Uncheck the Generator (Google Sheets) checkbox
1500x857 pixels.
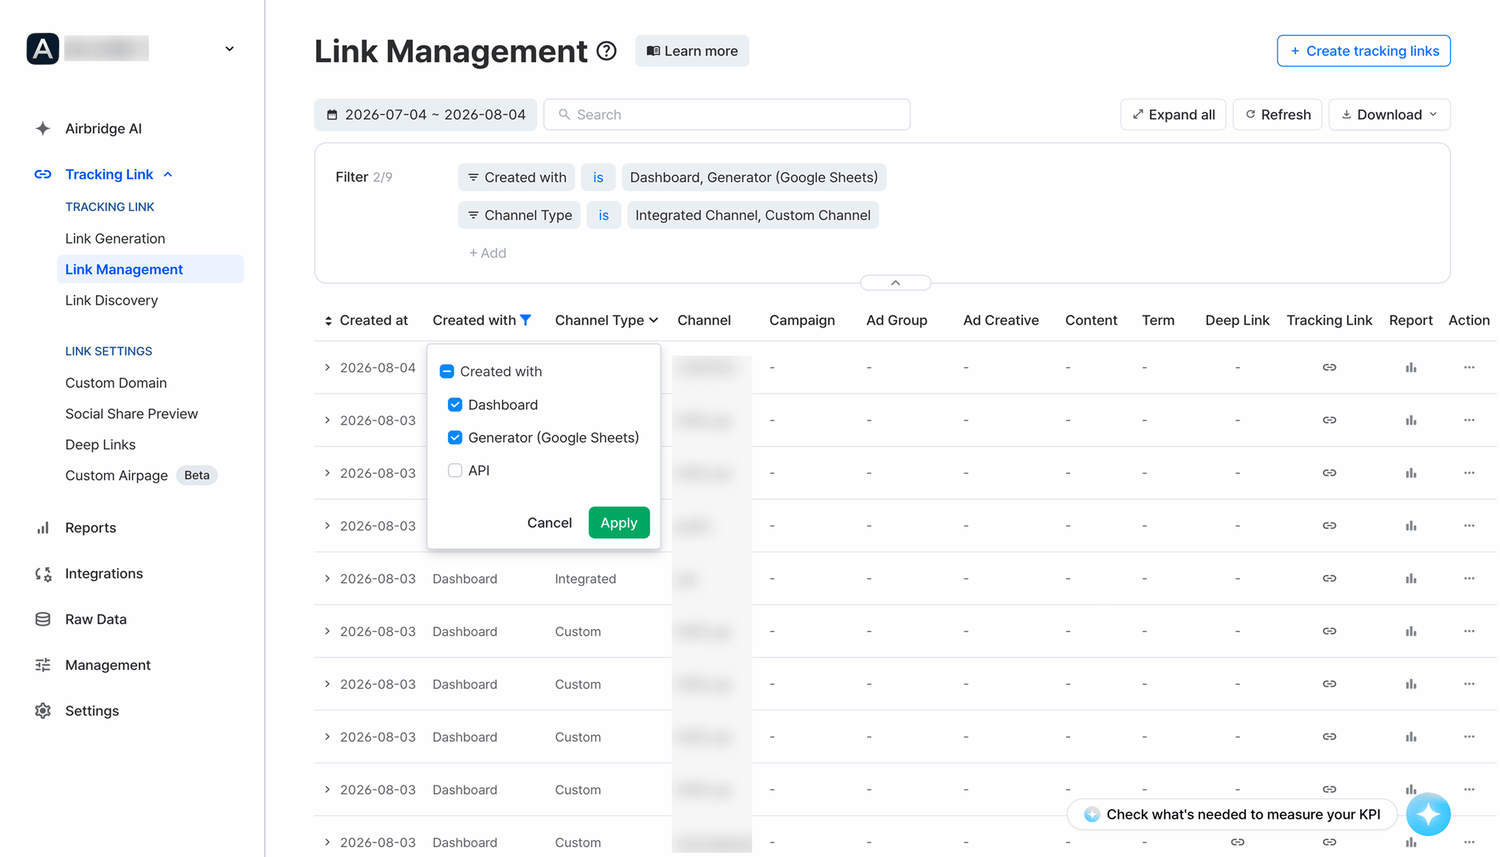[455, 437]
